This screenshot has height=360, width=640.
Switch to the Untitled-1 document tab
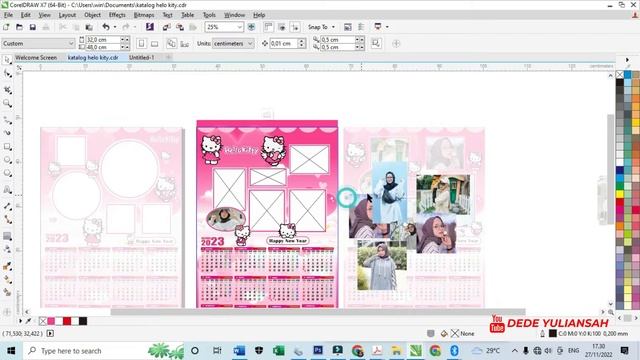coord(141,58)
